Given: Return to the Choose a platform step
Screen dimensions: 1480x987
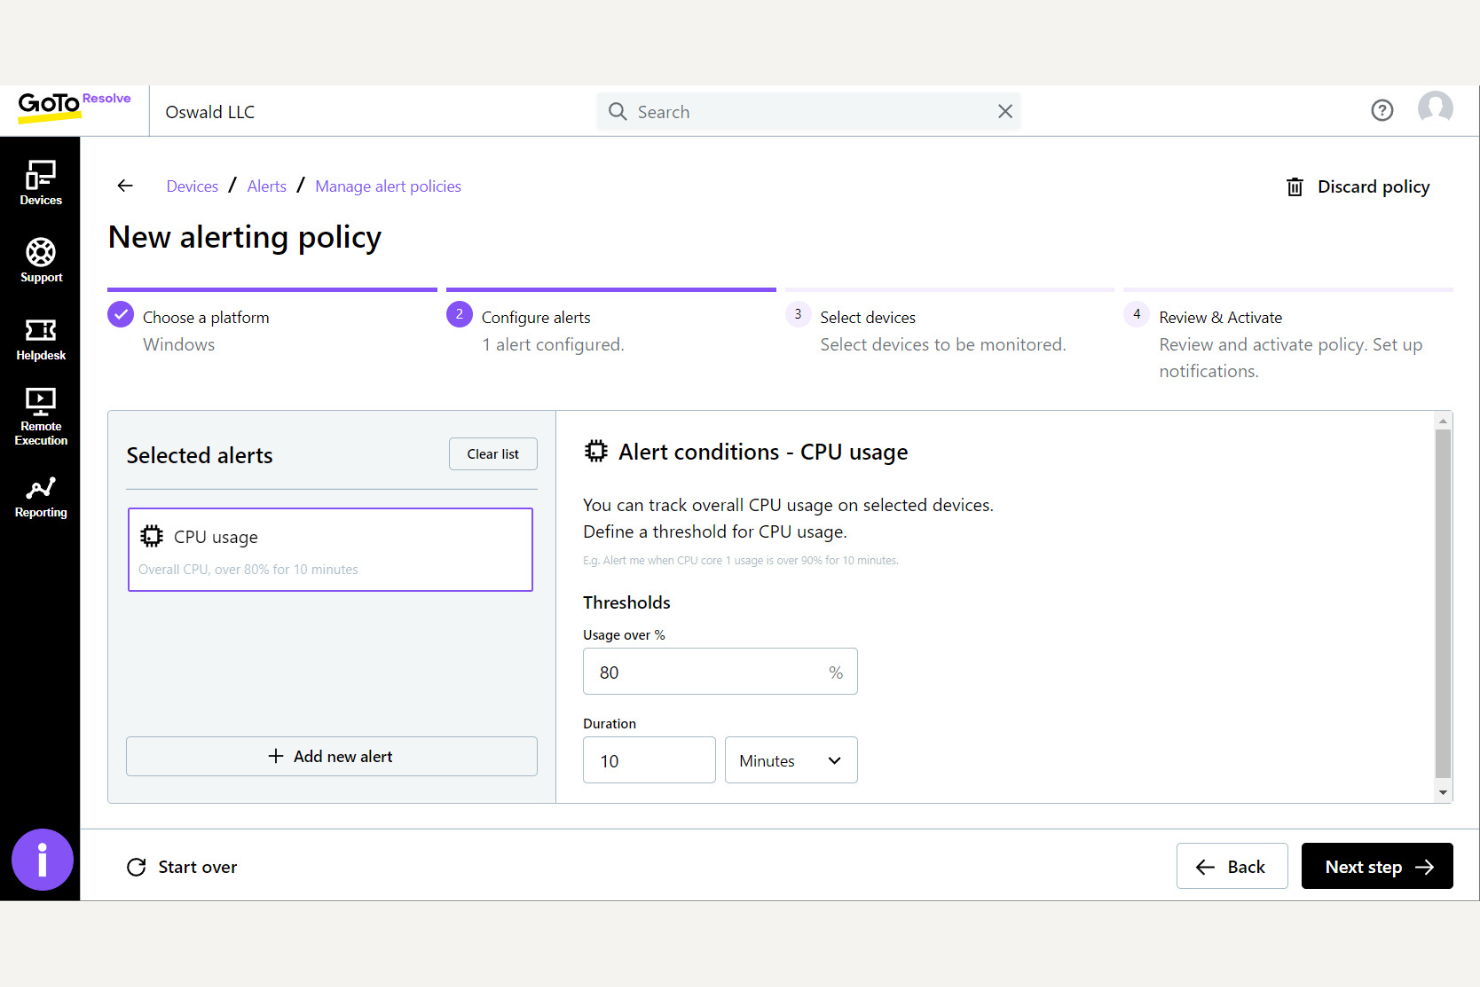Looking at the screenshot, I should [206, 317].
